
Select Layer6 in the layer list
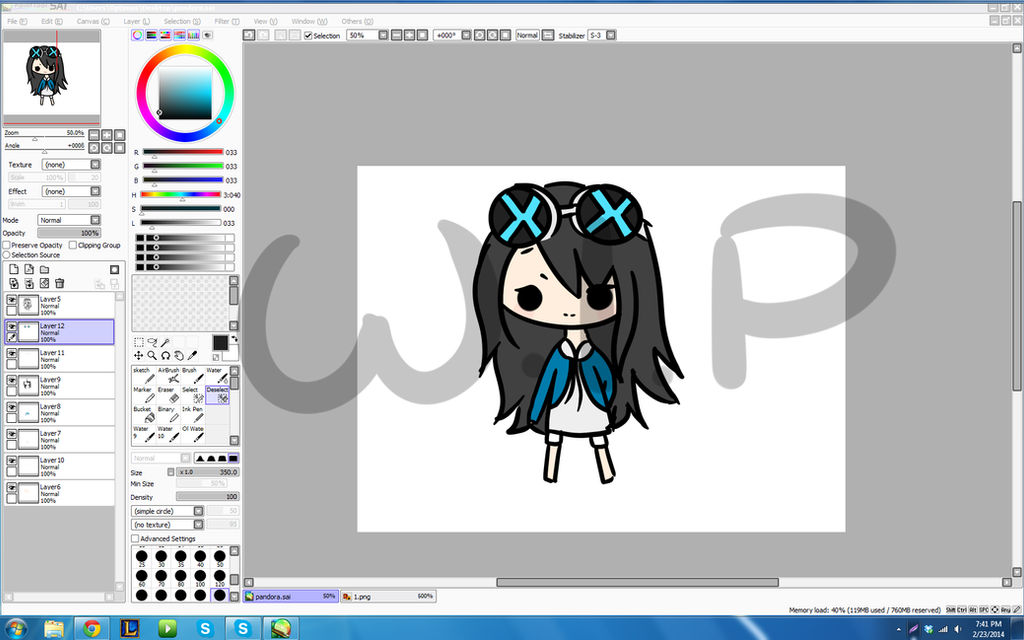coord(59,493)
